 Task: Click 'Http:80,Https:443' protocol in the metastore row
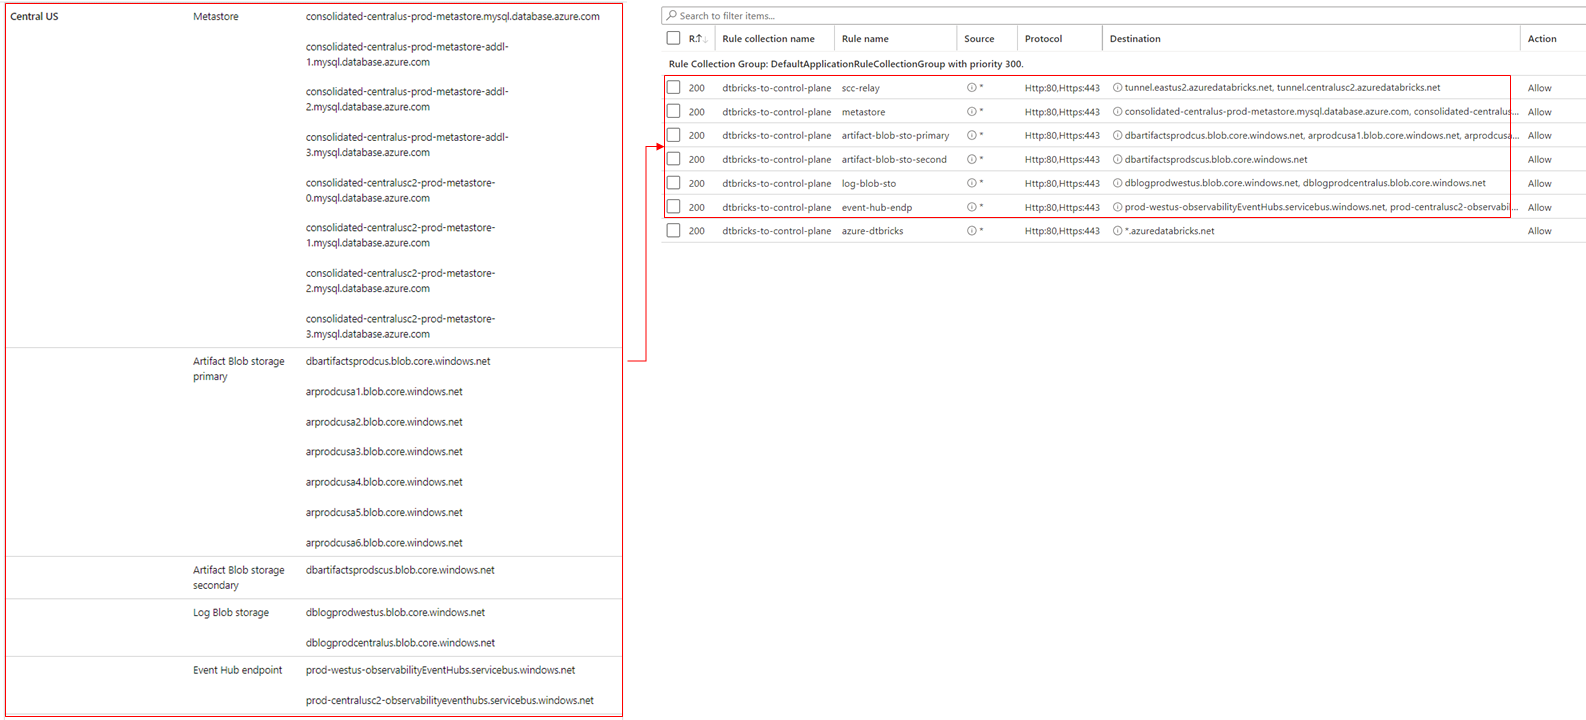click(x=1062, y=112)
